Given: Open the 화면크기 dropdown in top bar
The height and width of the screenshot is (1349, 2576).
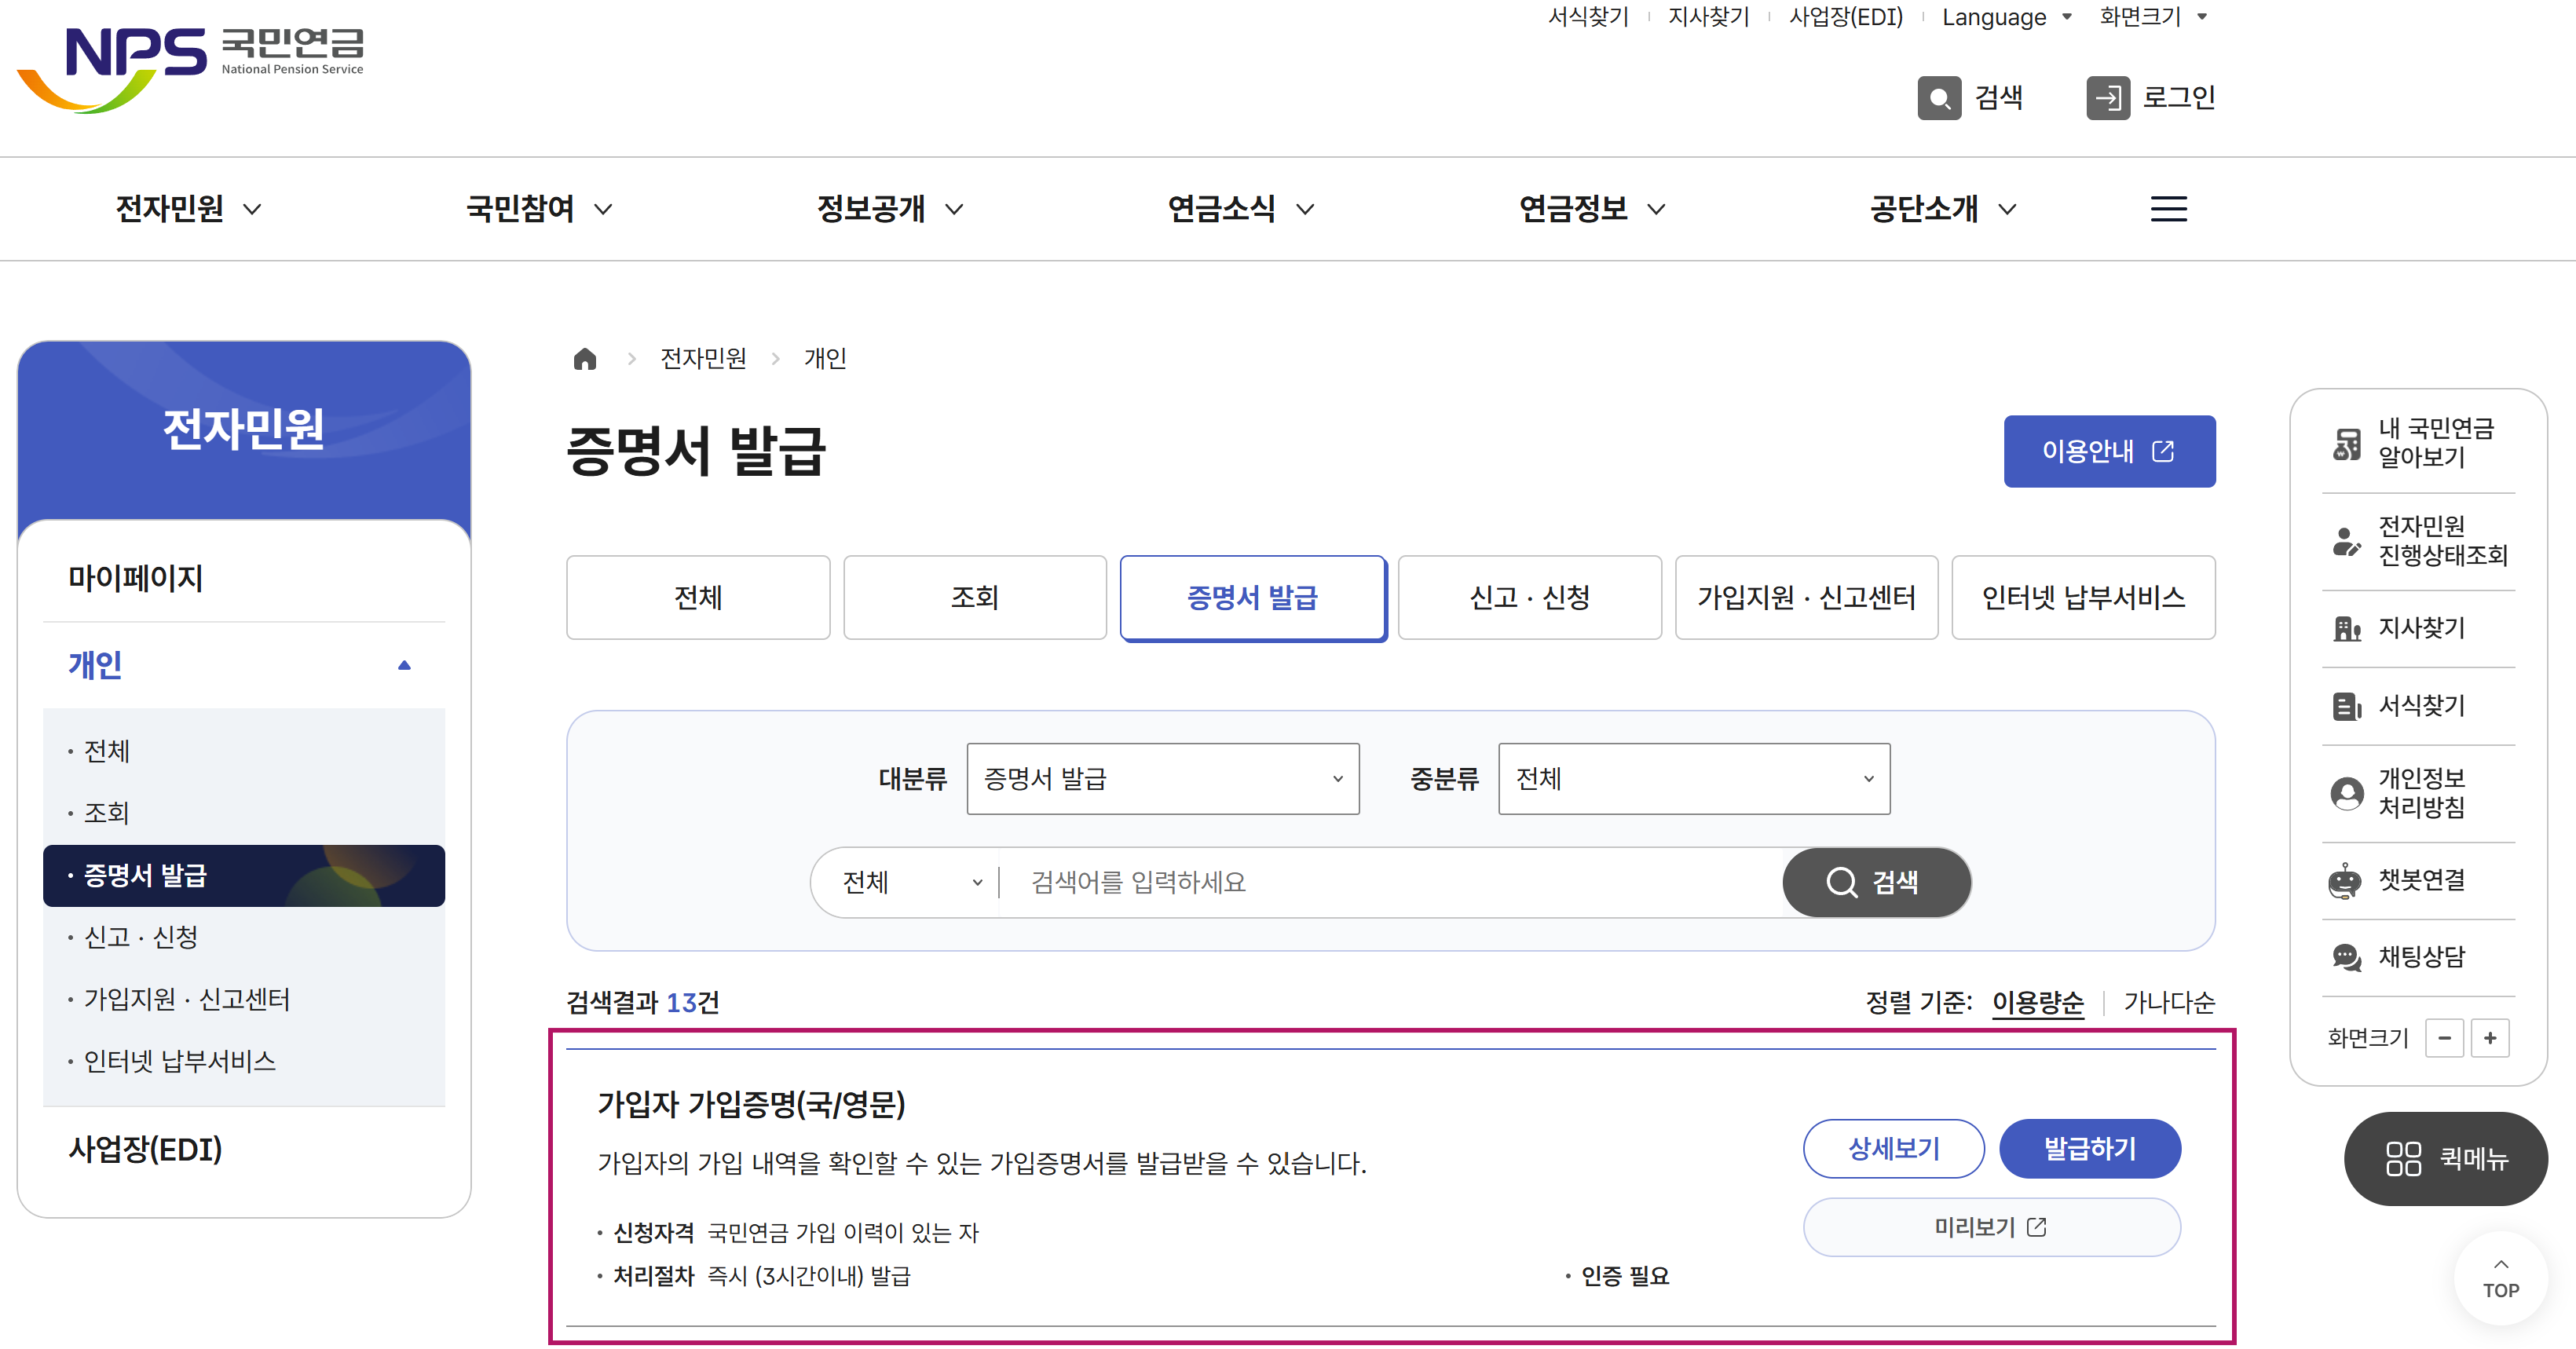Looking at the screenshot, I should coord(2153,17).
